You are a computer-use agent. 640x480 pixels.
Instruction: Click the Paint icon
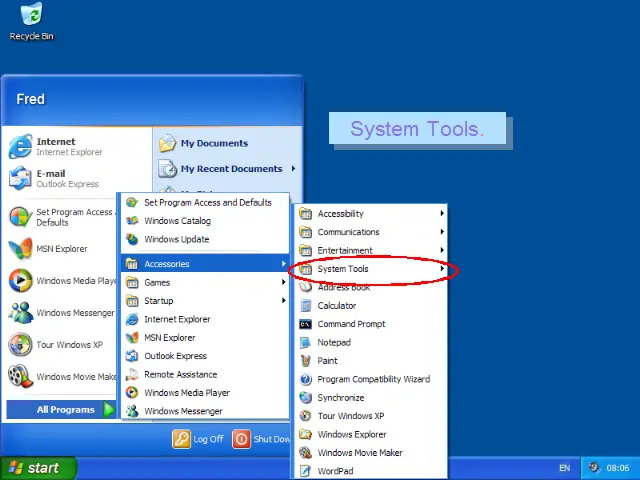click(305, 361)
